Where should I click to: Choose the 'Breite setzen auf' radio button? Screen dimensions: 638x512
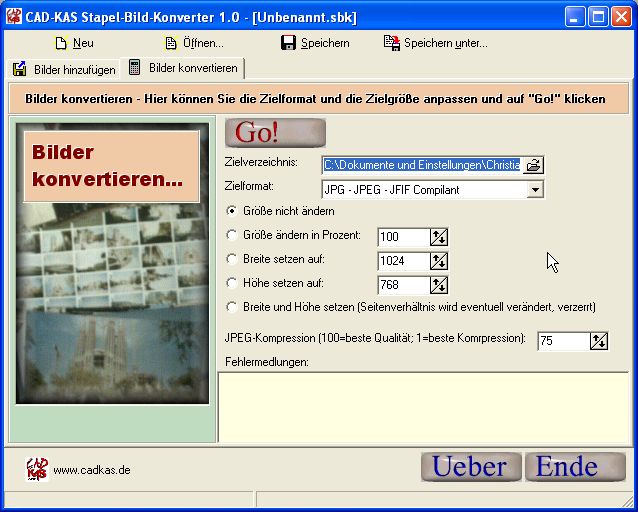click(233, 259)
